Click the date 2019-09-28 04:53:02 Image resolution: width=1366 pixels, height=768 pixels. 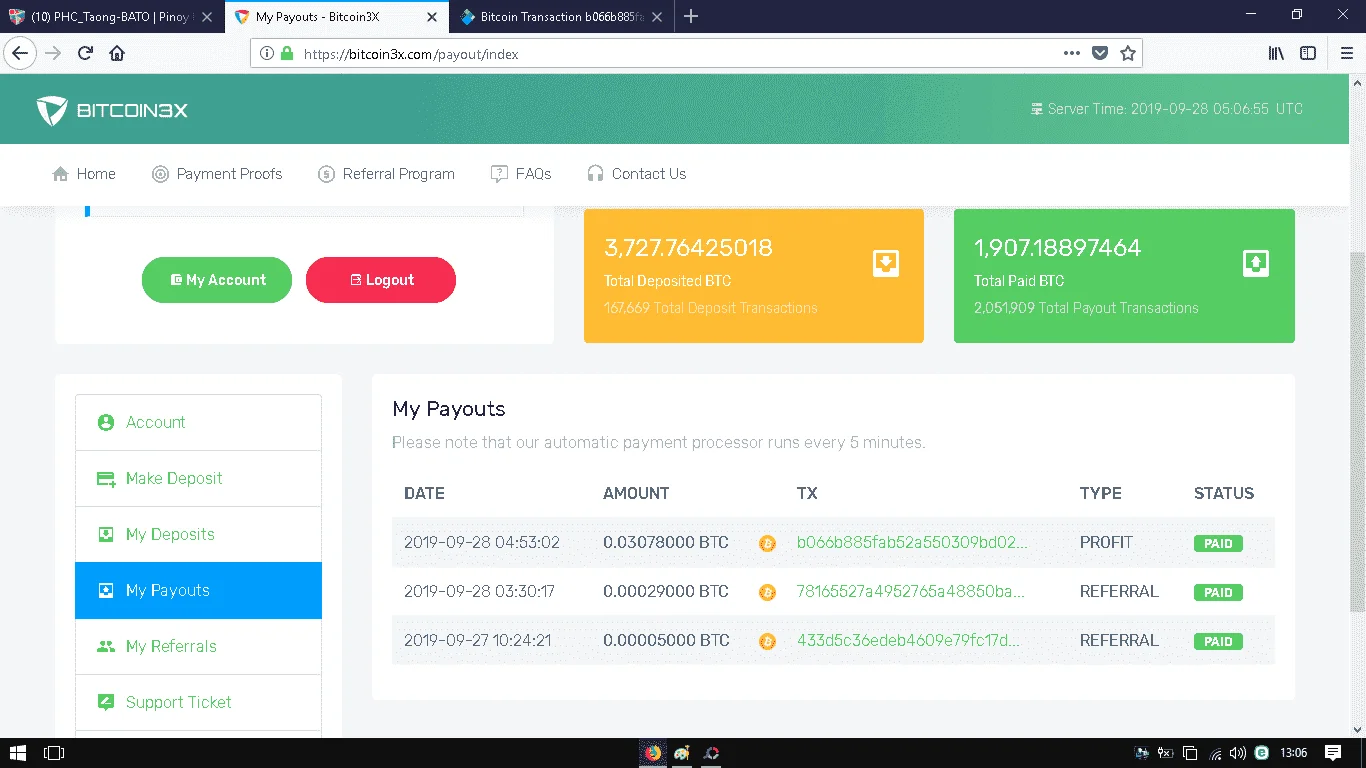(482, 543)
